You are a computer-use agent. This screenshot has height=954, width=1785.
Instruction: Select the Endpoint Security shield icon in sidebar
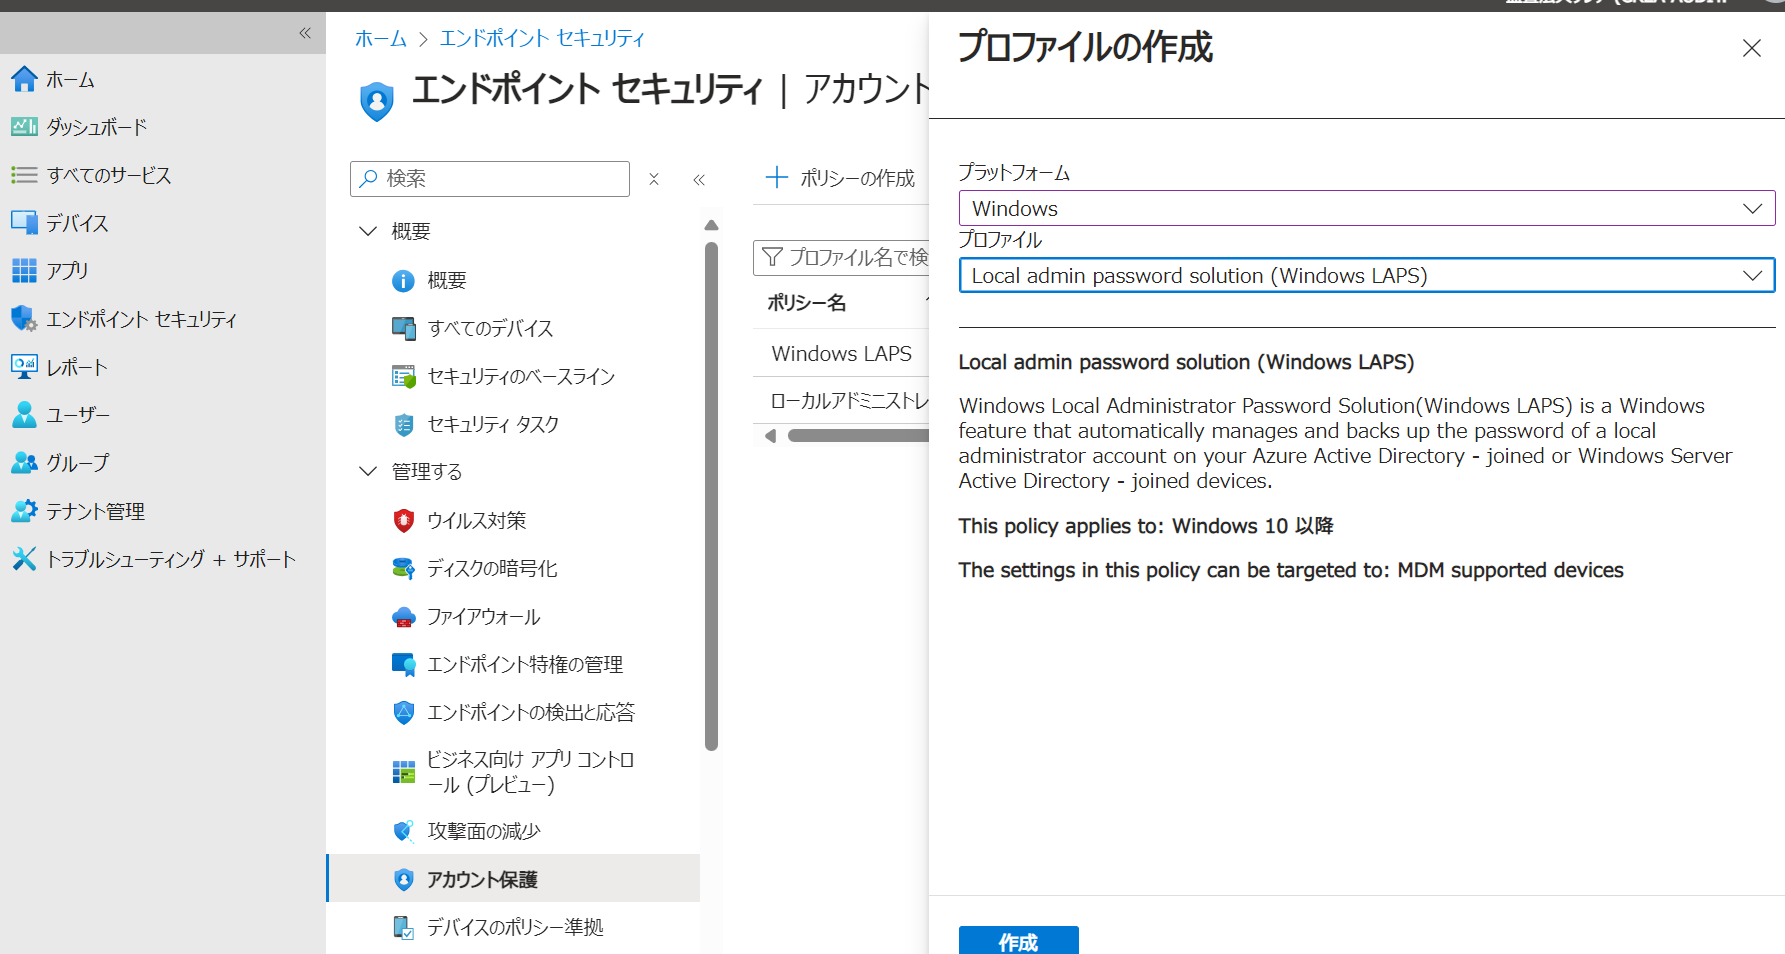coord(24,318)
